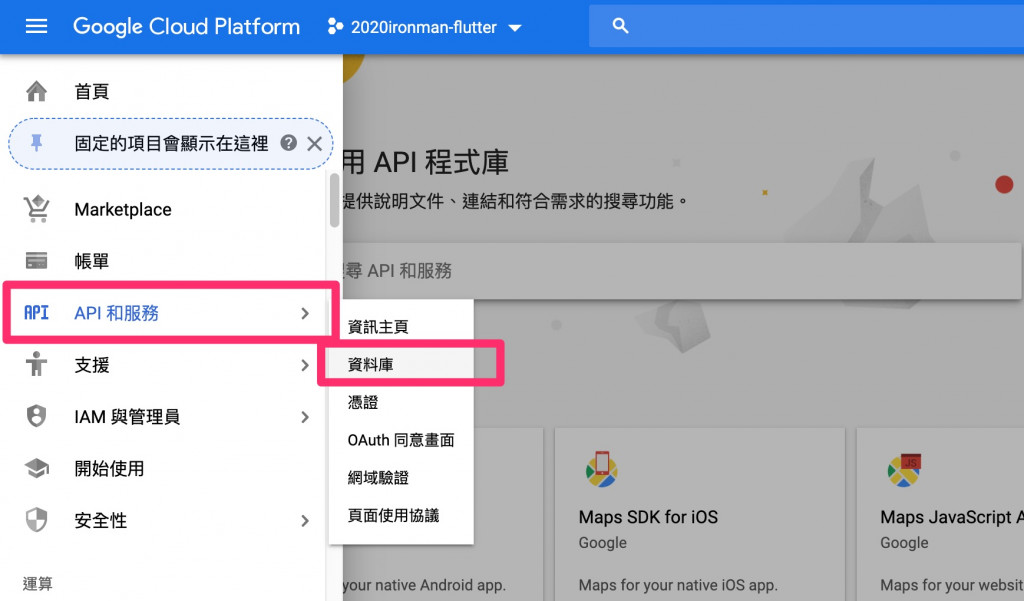Image resolution: width=1024 pixels, height=601 pixels.
Task: Open Maps JavaScript API card
Action: point(940,515)
